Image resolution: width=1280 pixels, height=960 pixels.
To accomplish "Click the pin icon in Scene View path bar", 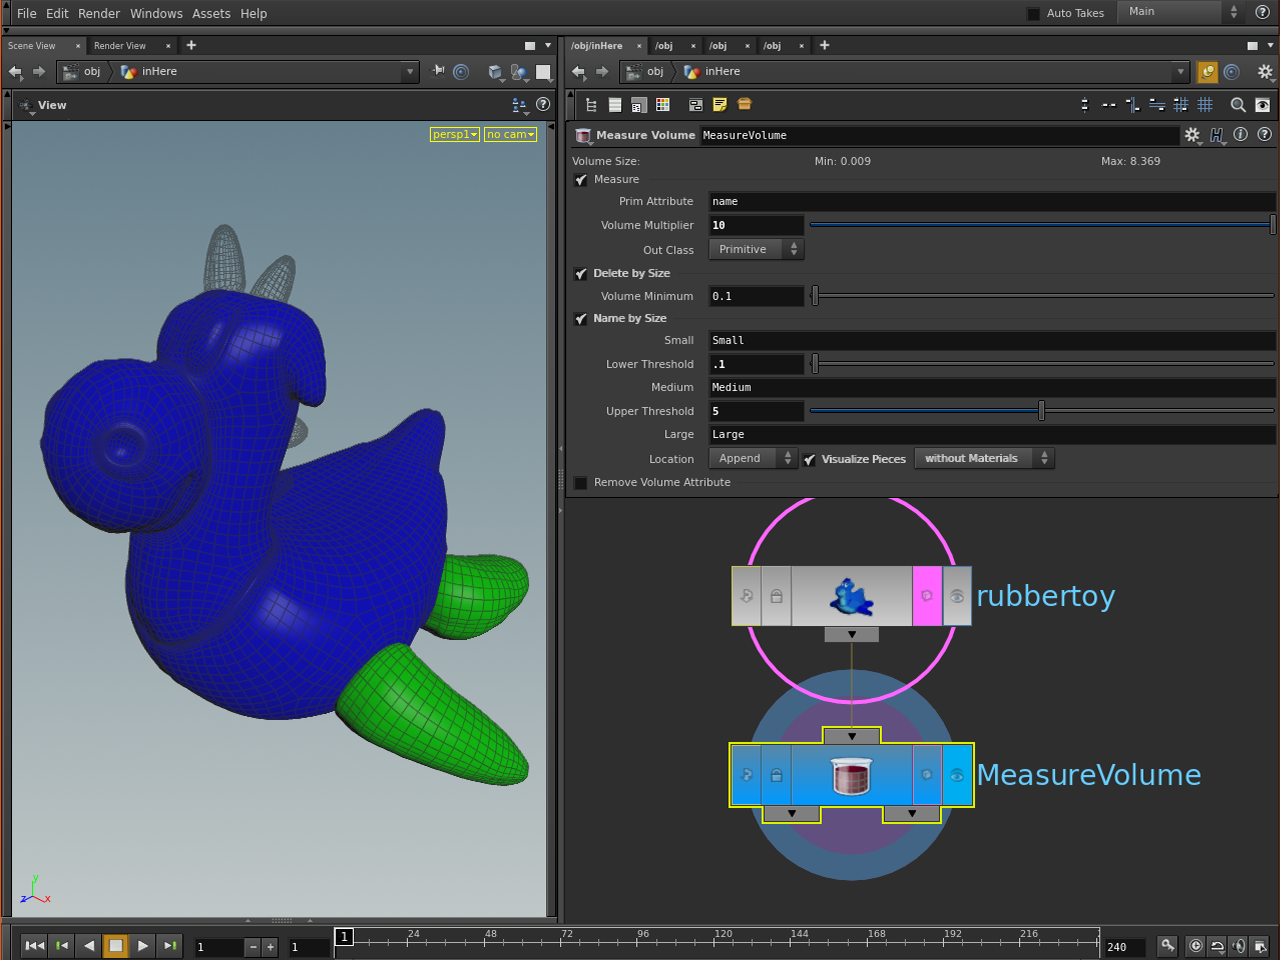I will 438,71.
